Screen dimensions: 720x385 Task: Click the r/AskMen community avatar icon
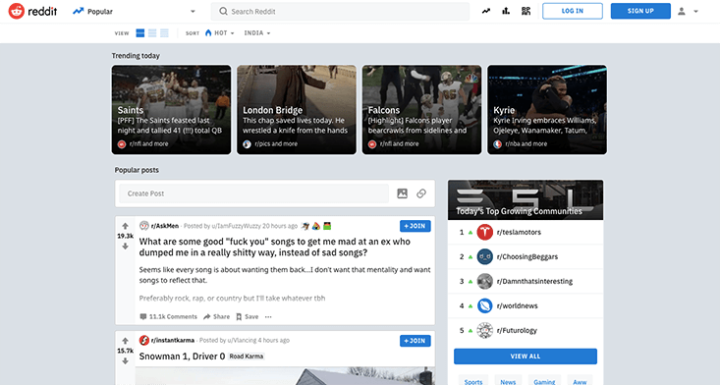(x=144, y=226)
